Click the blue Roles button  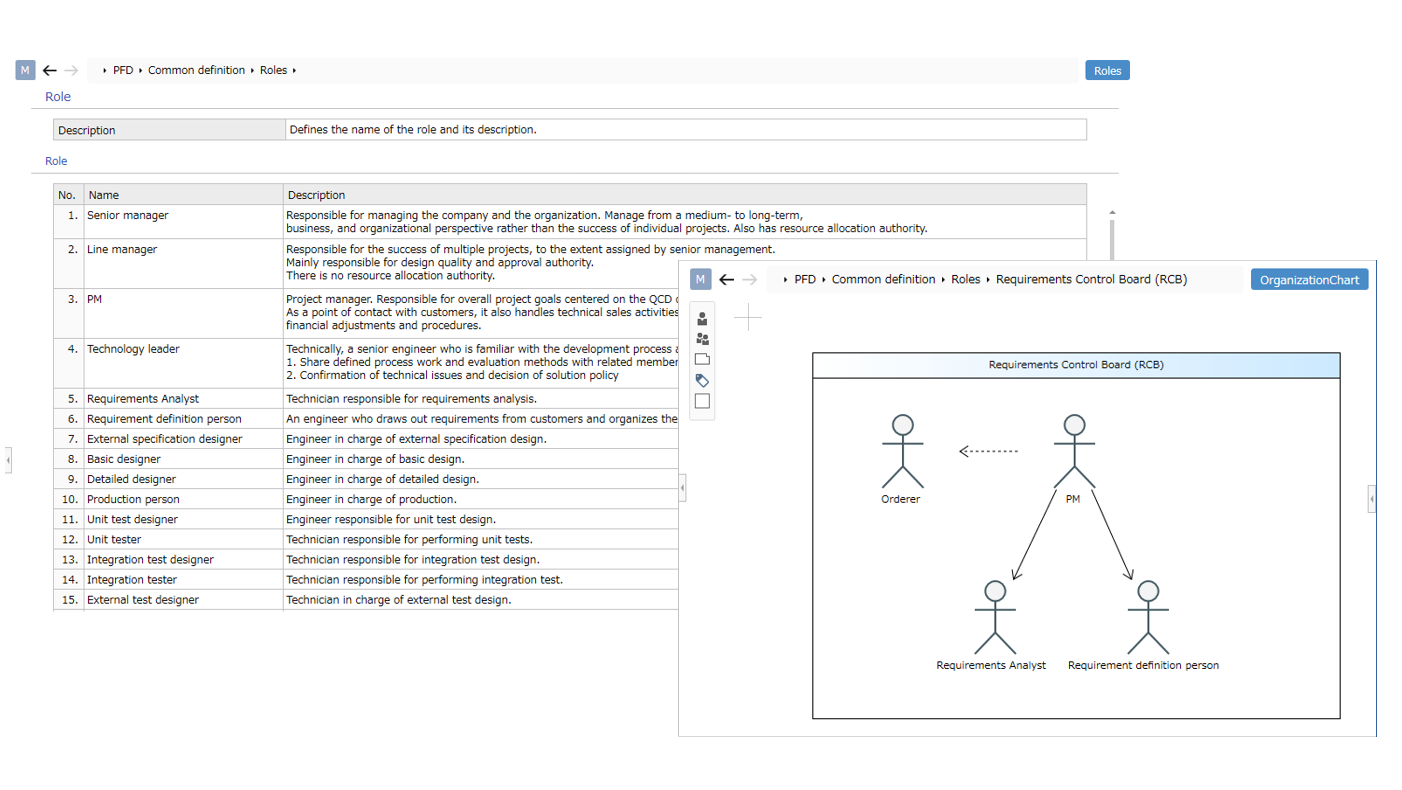tap(1107, 70)
